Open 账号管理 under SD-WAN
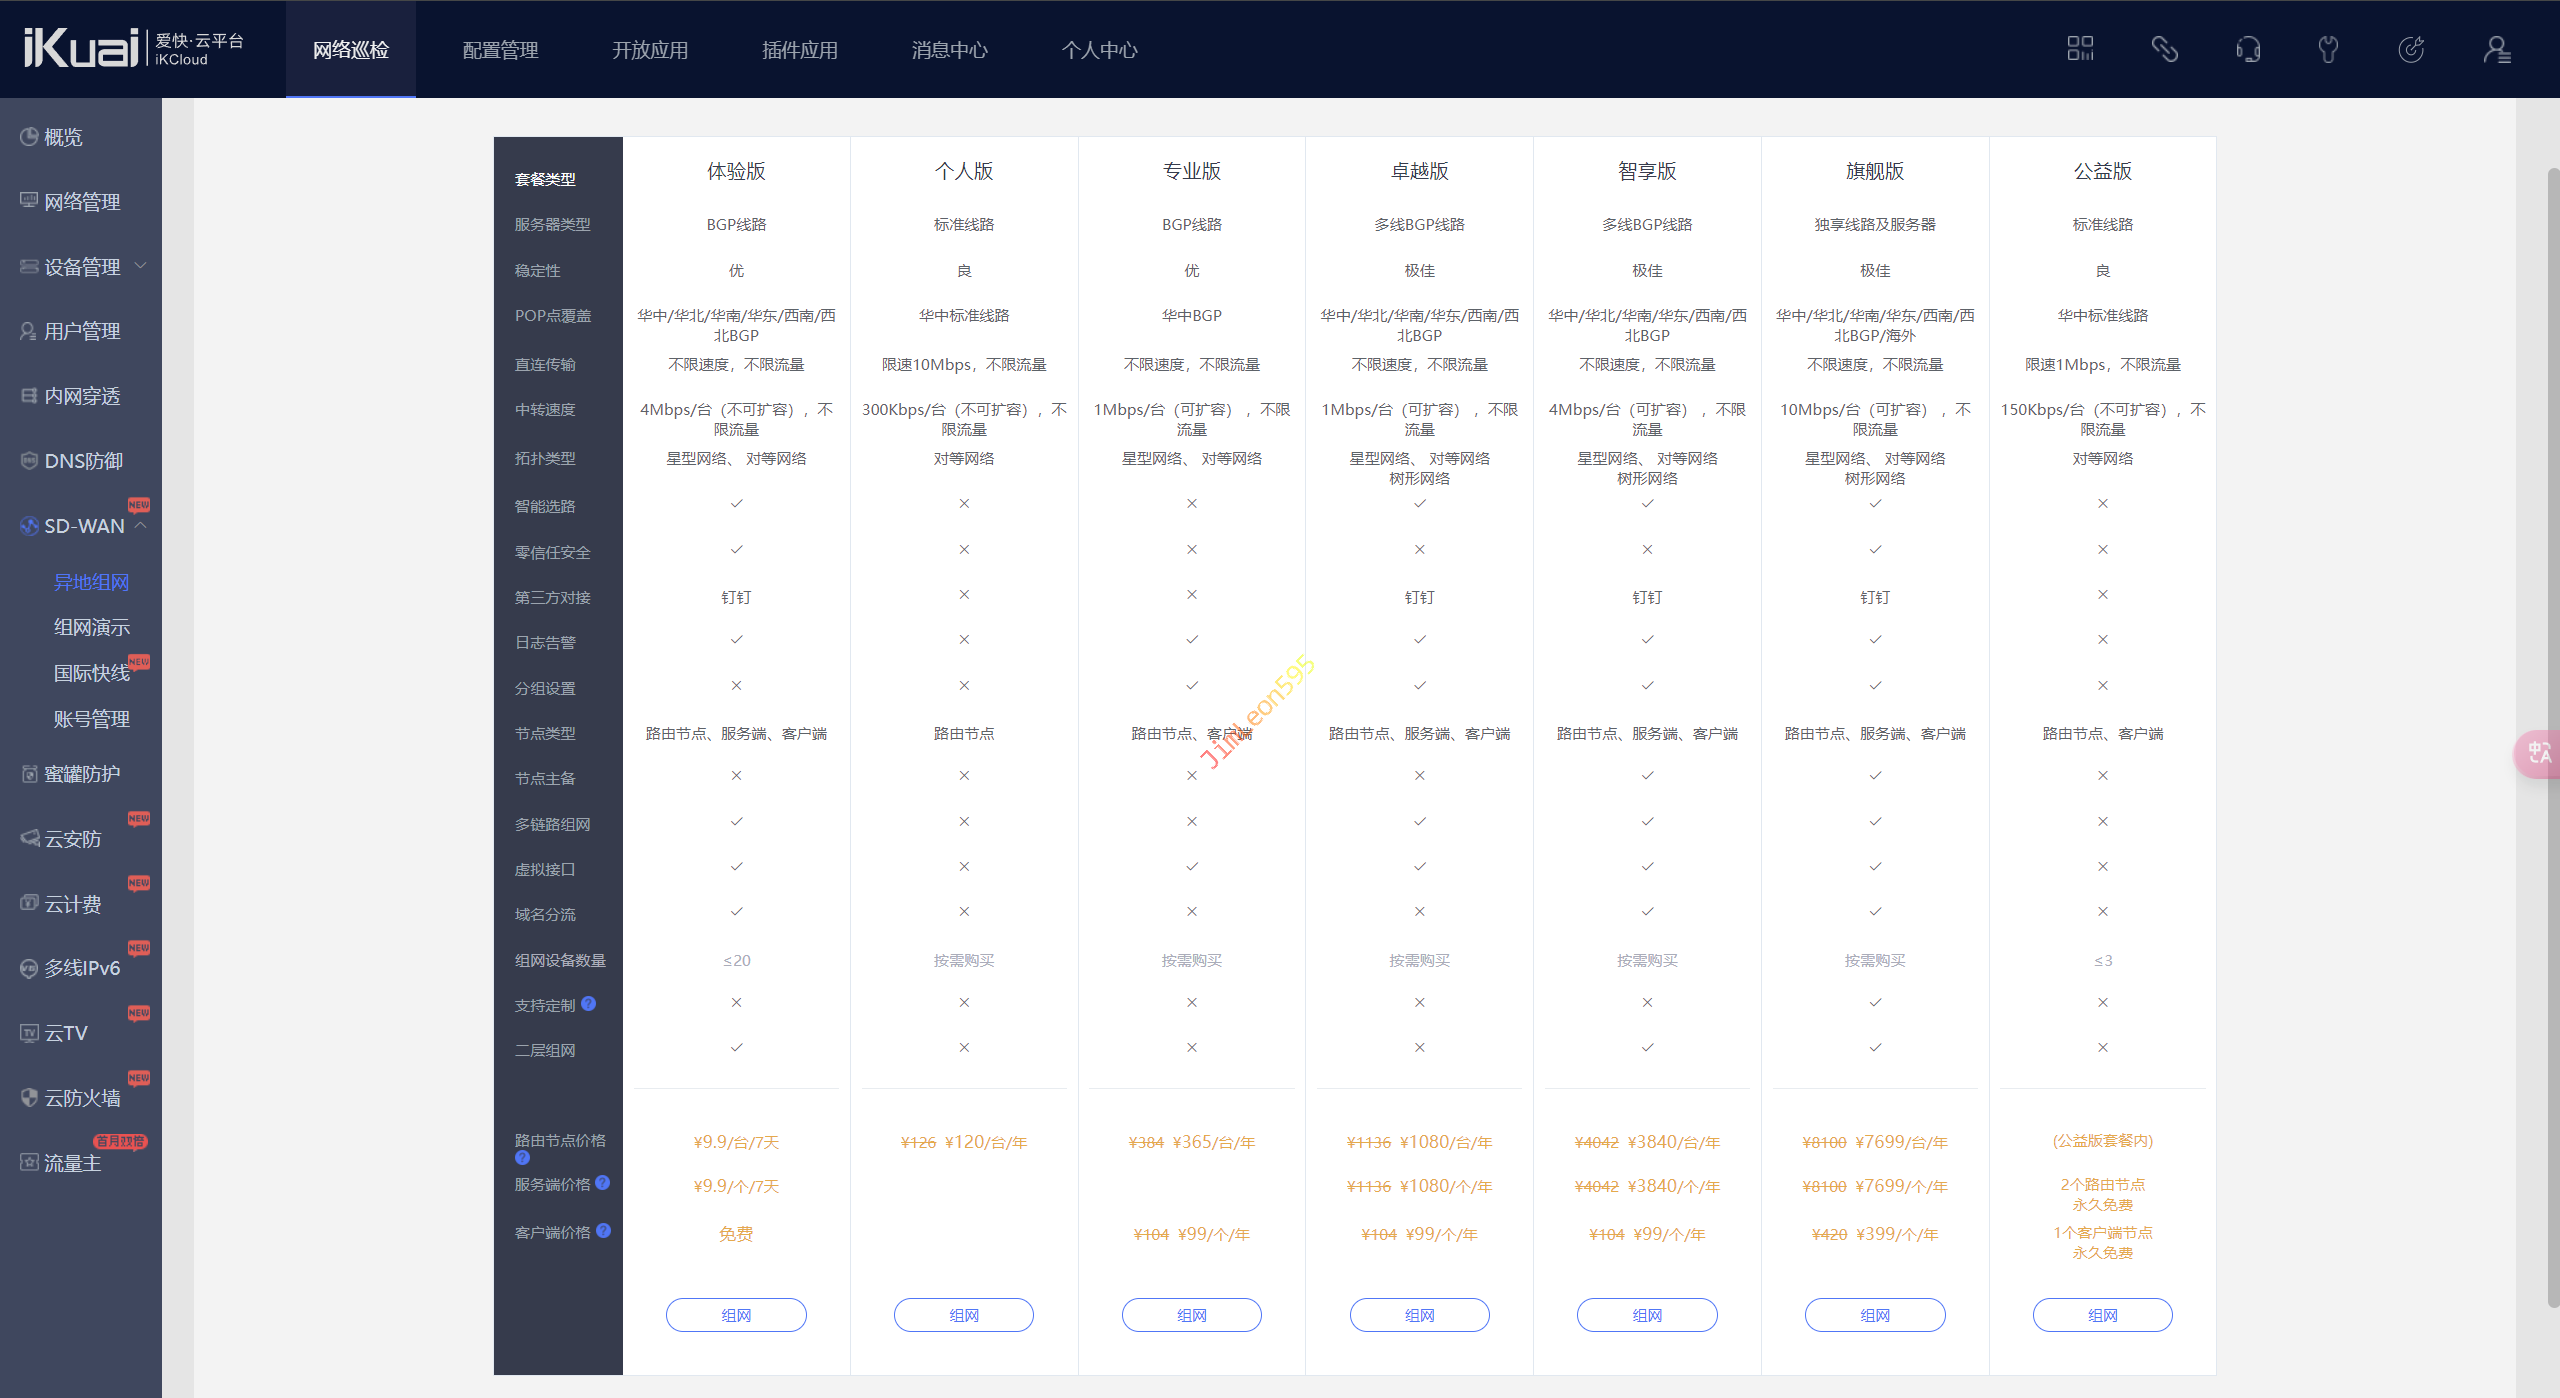This screenshot has width=2560, height=1398. 91,719
